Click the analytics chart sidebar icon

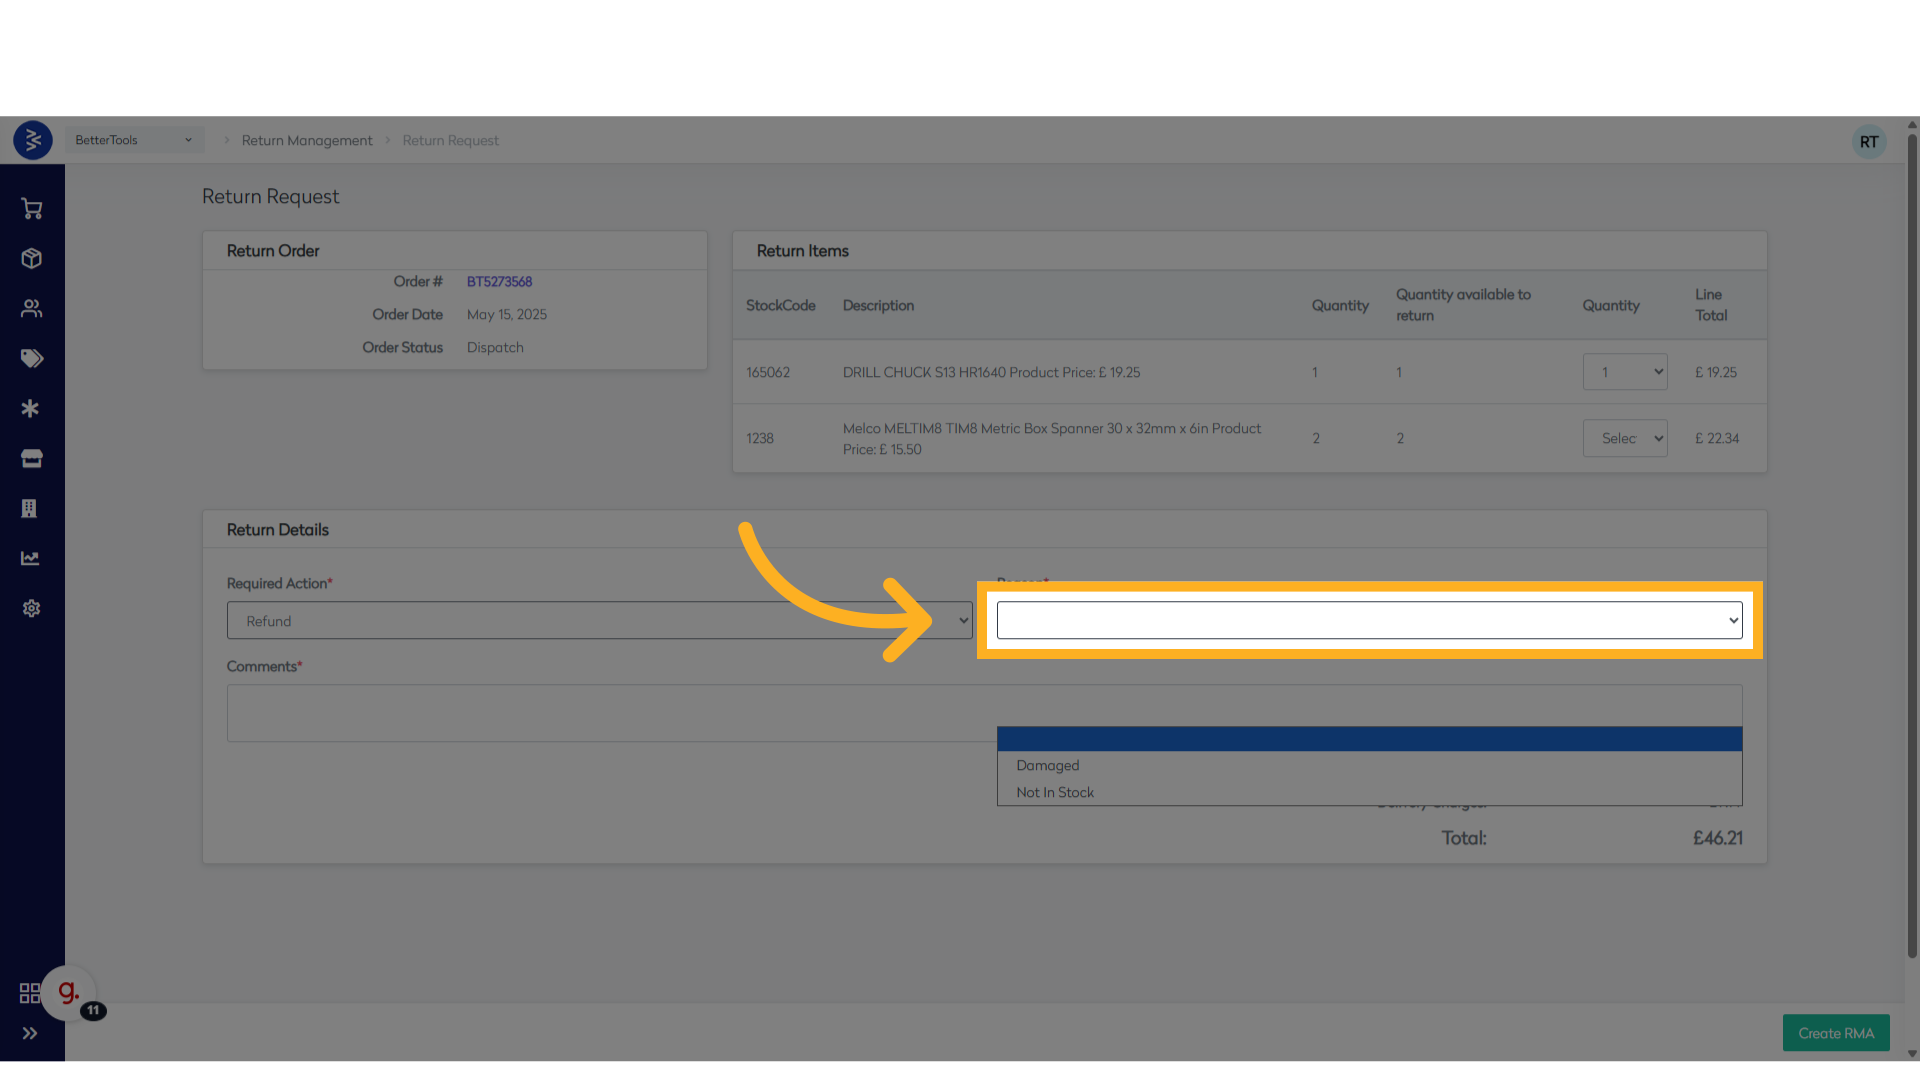(x=31, y=559)
